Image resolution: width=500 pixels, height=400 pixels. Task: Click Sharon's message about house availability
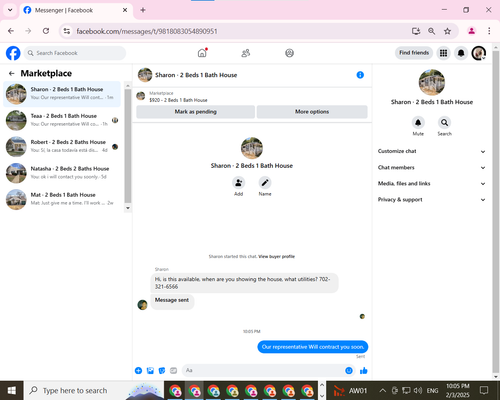click(244, 283)
